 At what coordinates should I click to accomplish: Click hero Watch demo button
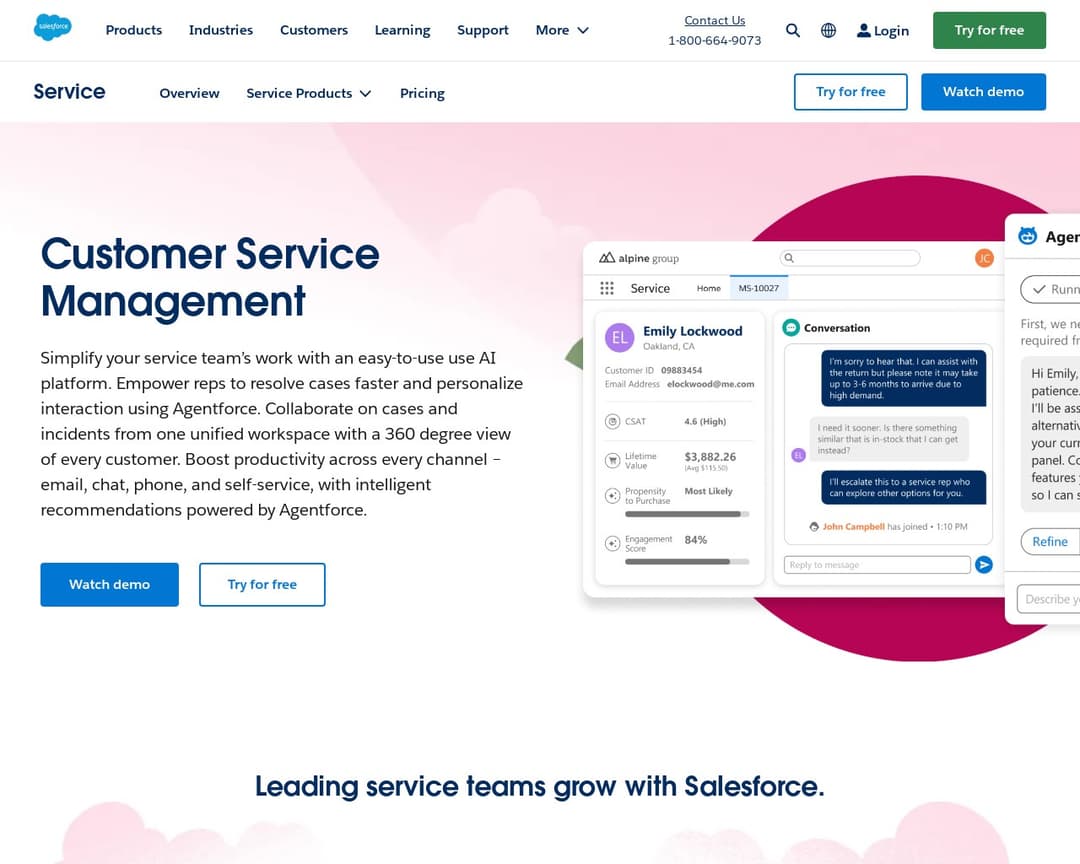pos(110,584)
